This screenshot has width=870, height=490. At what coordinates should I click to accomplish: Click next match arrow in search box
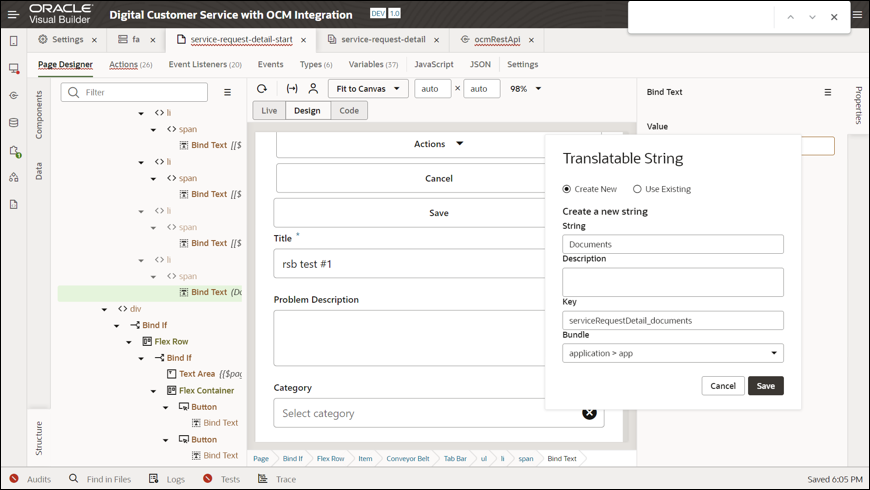pos(812,17)
